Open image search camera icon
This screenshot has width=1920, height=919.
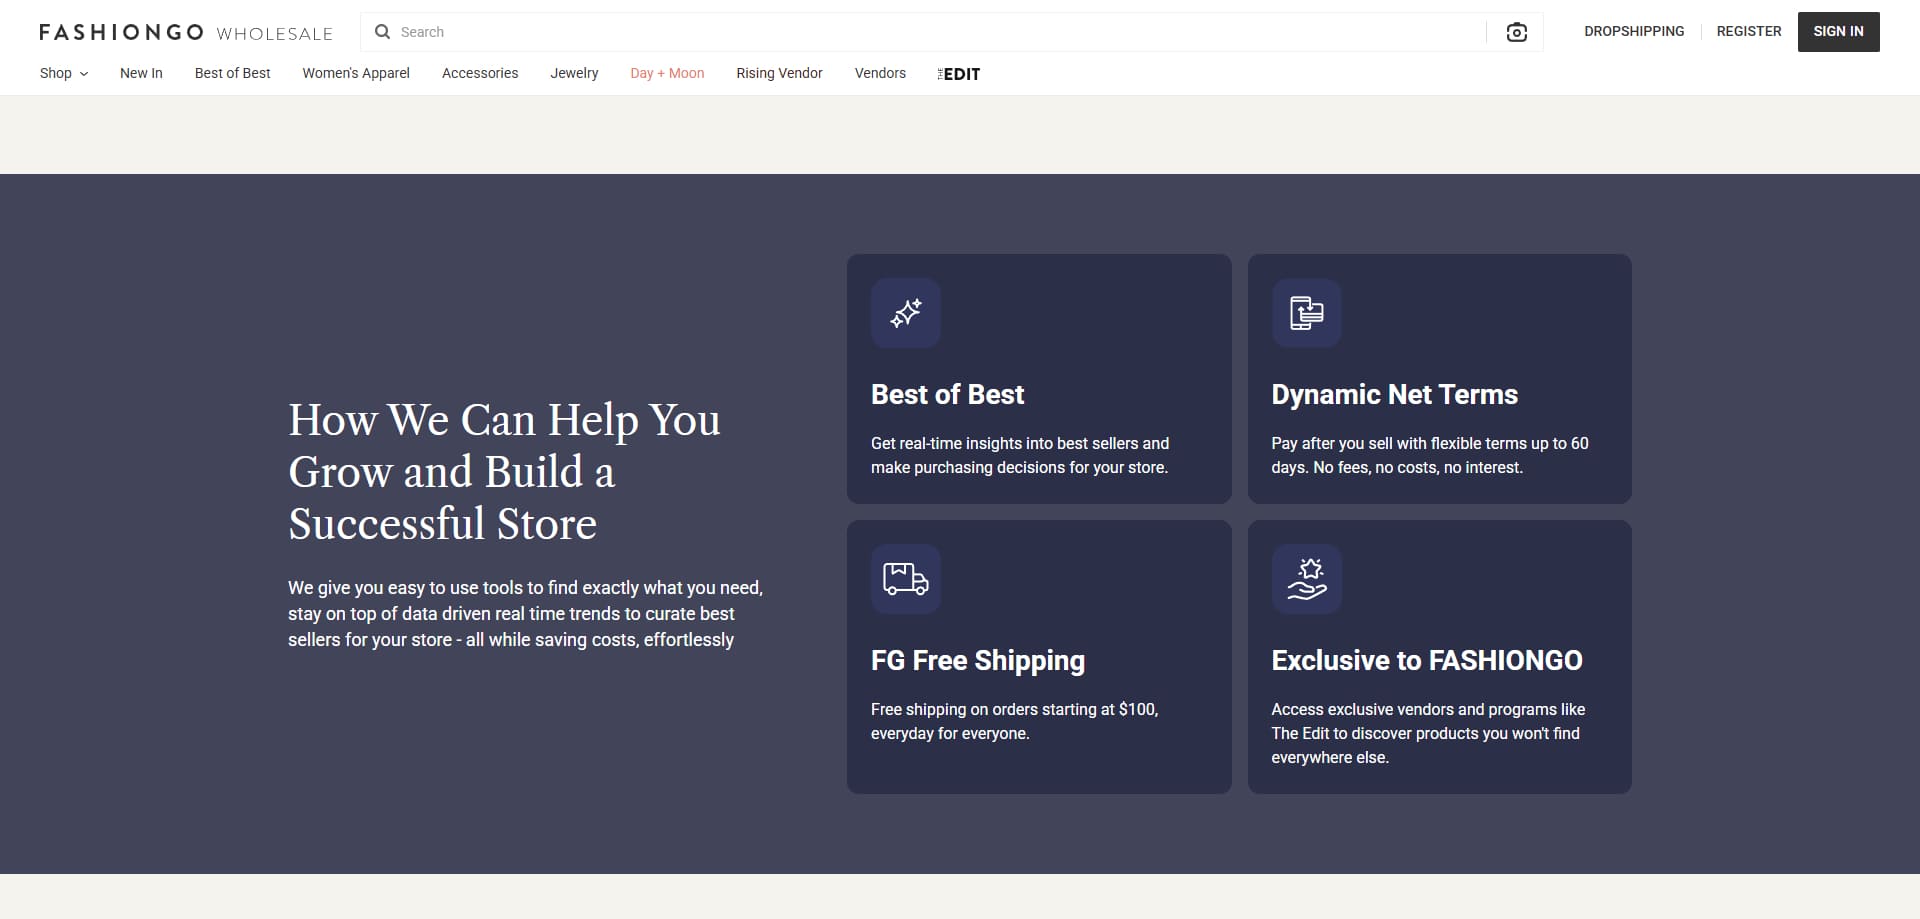1516,32
